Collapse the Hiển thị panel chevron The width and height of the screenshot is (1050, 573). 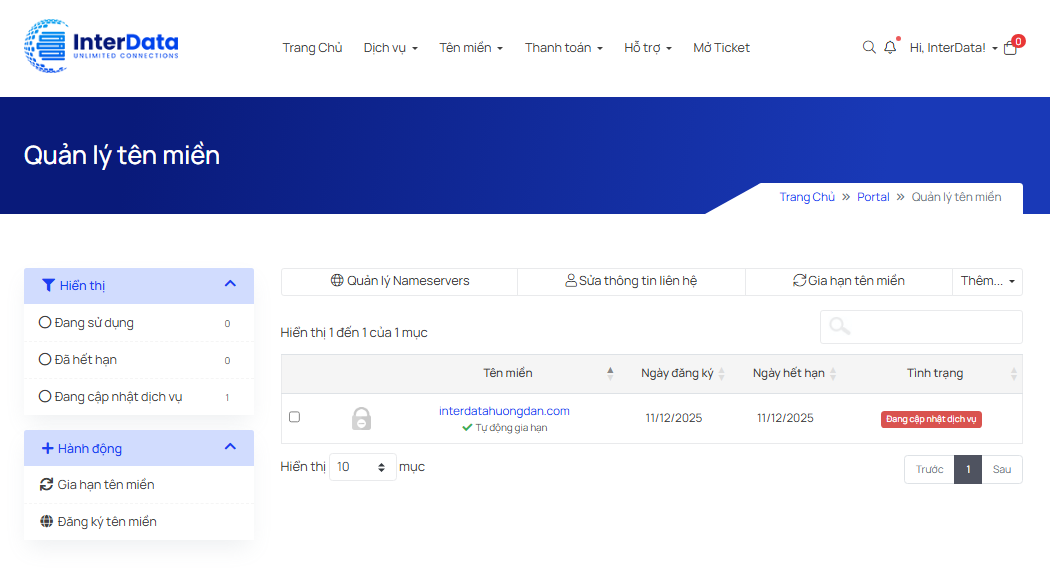230,284
